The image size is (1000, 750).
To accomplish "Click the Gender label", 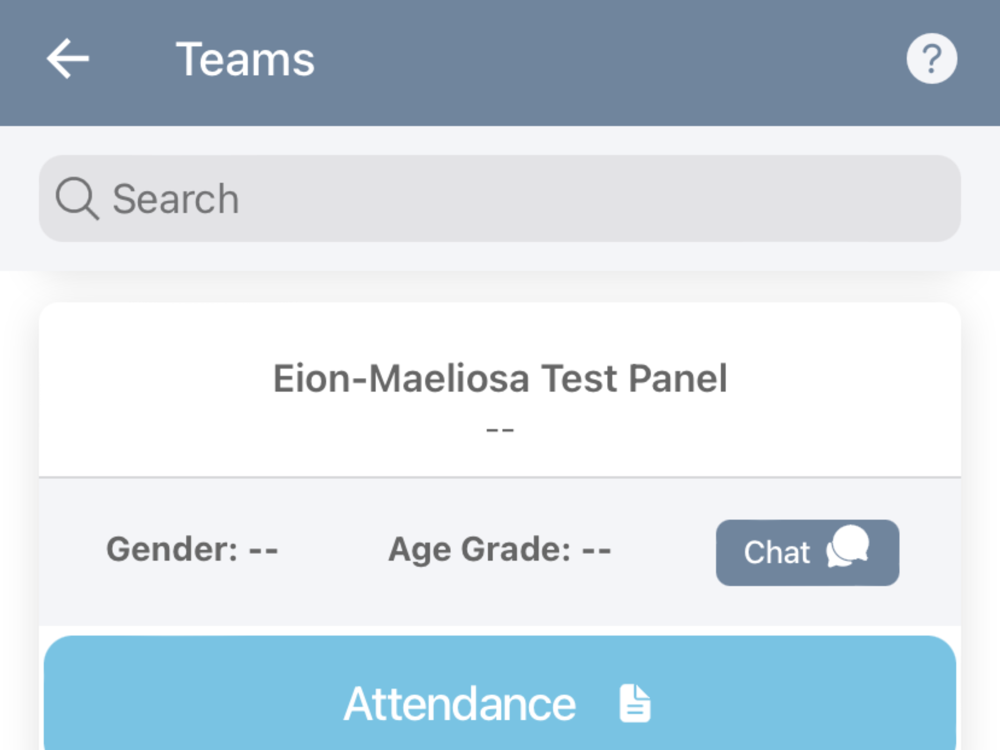I will [x=170, y=549].
